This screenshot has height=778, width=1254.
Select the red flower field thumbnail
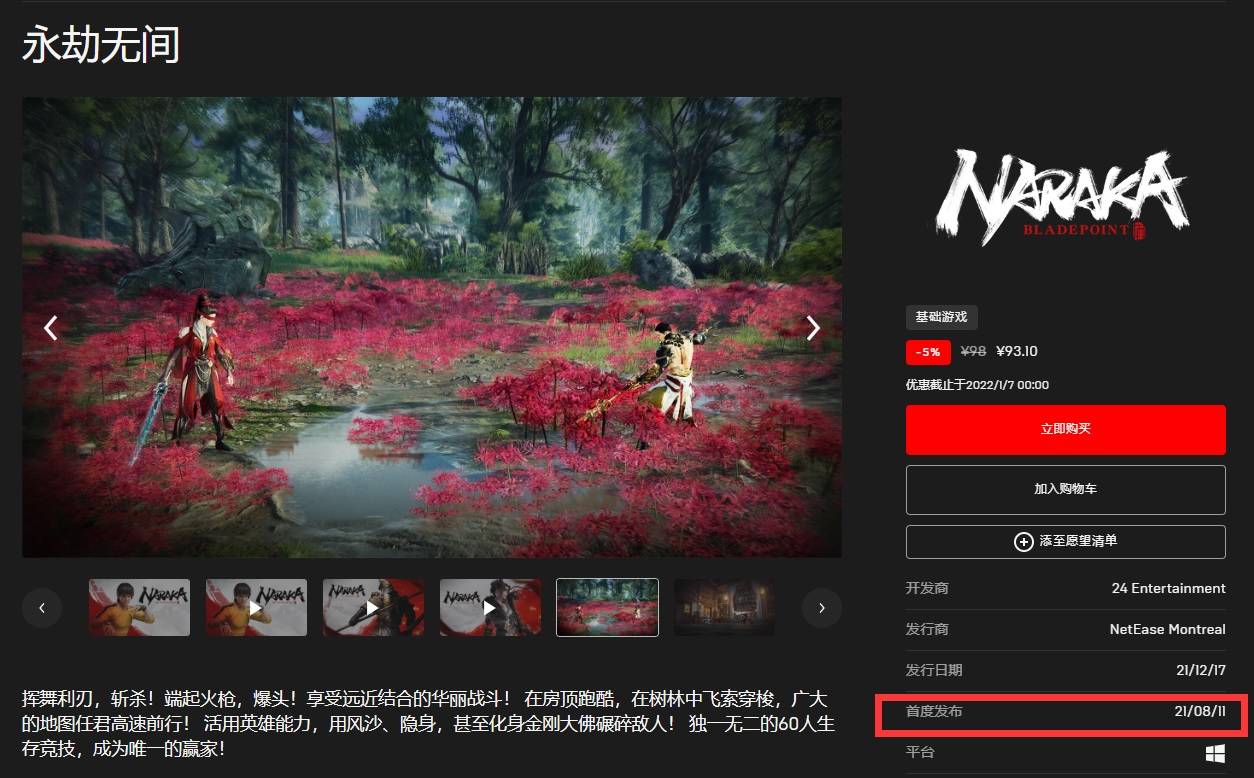click(607, 607)
